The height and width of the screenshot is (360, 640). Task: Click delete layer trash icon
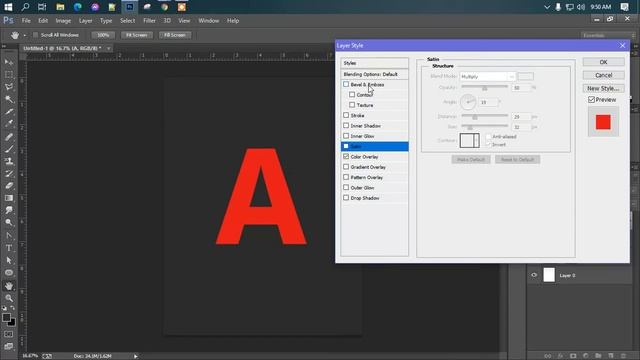coord(623,356)
